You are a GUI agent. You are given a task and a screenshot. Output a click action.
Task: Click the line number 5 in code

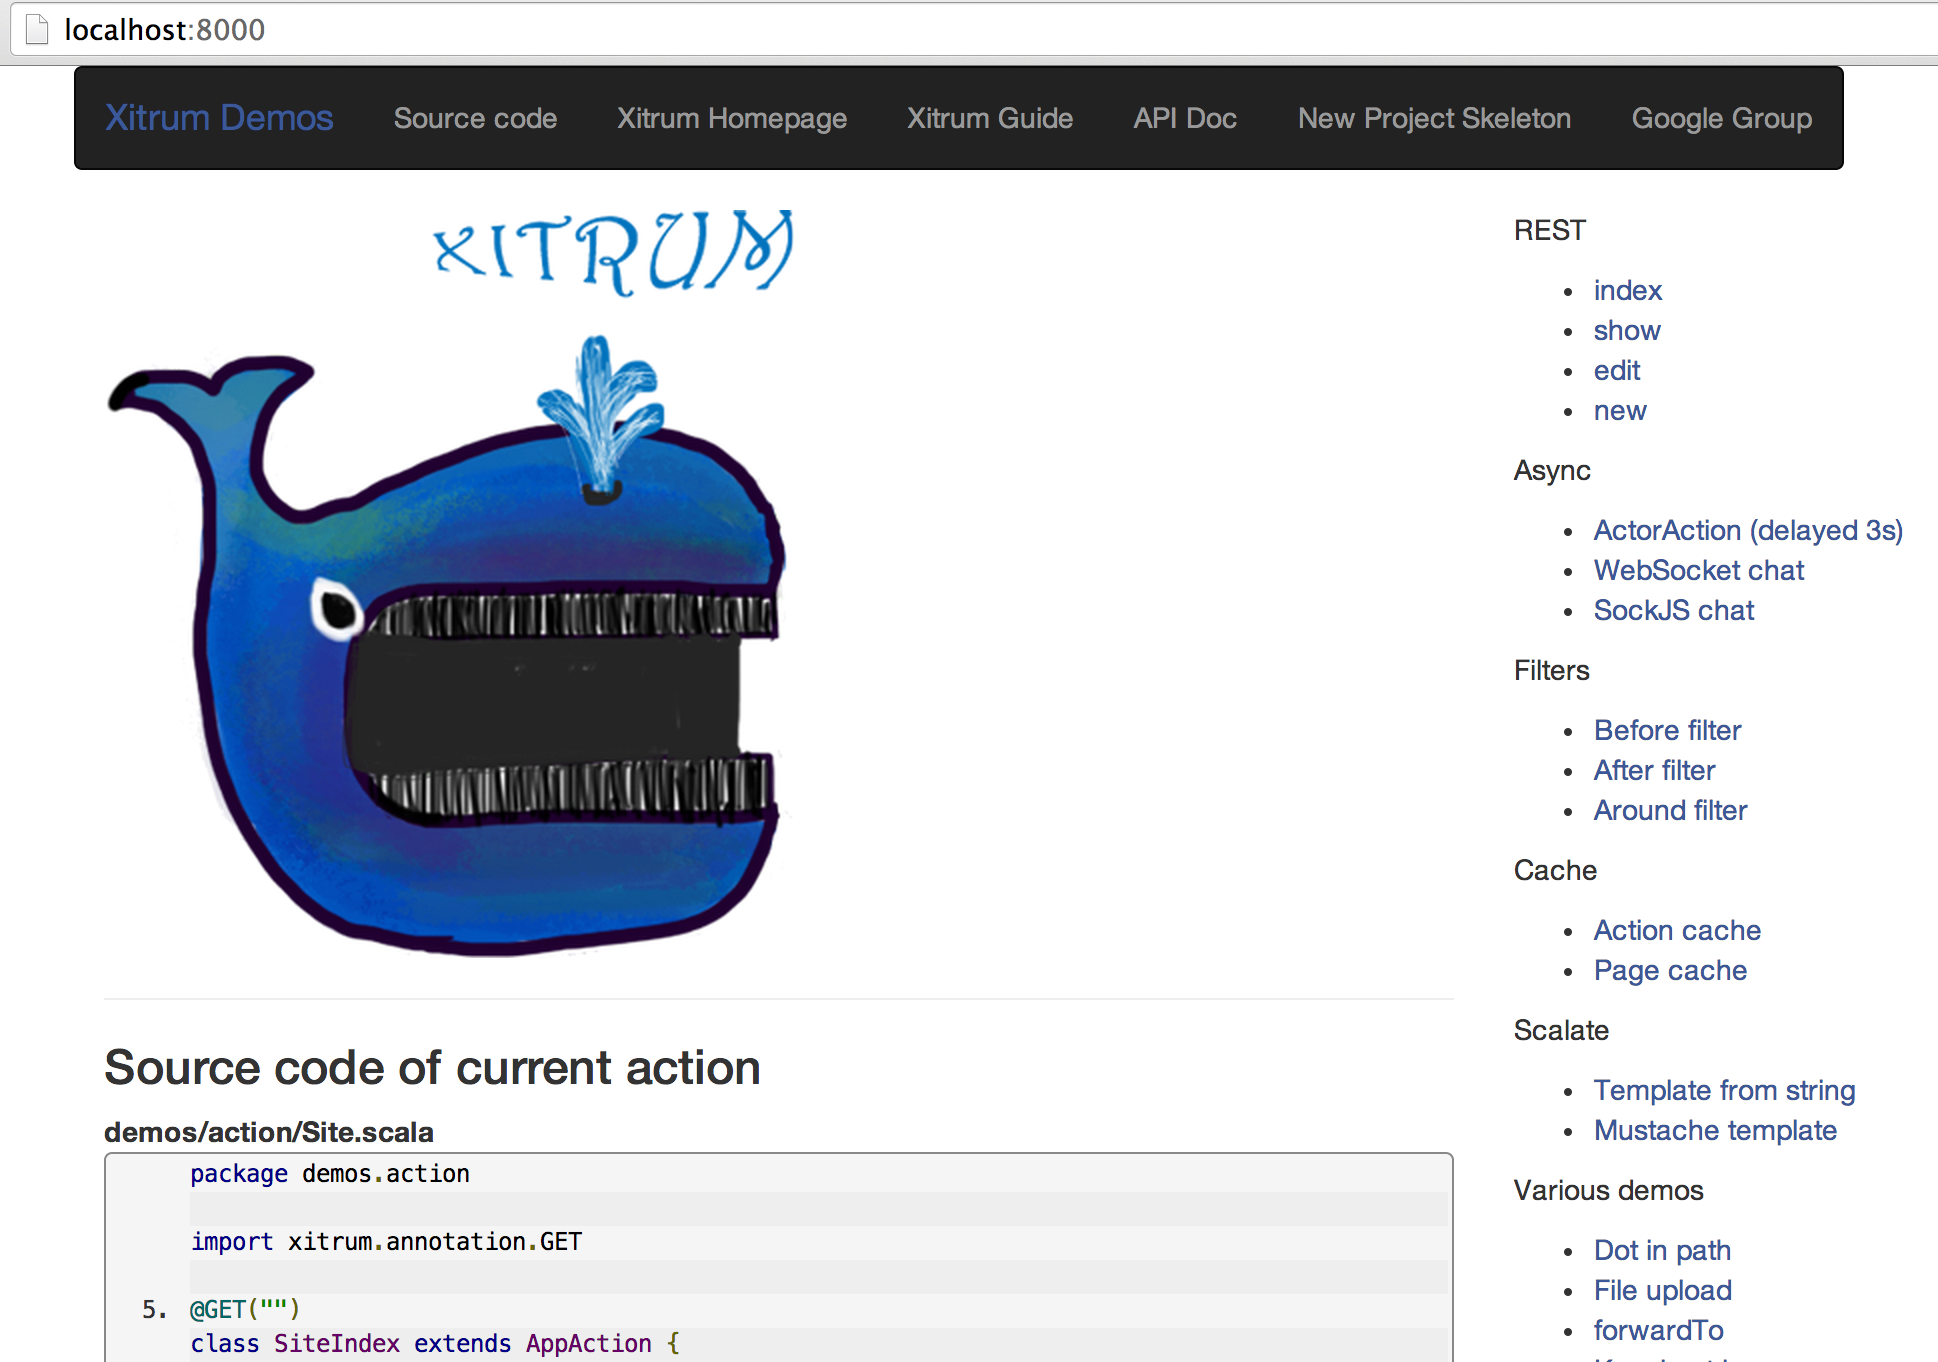pyautogui.click(x=154, y=1309)
